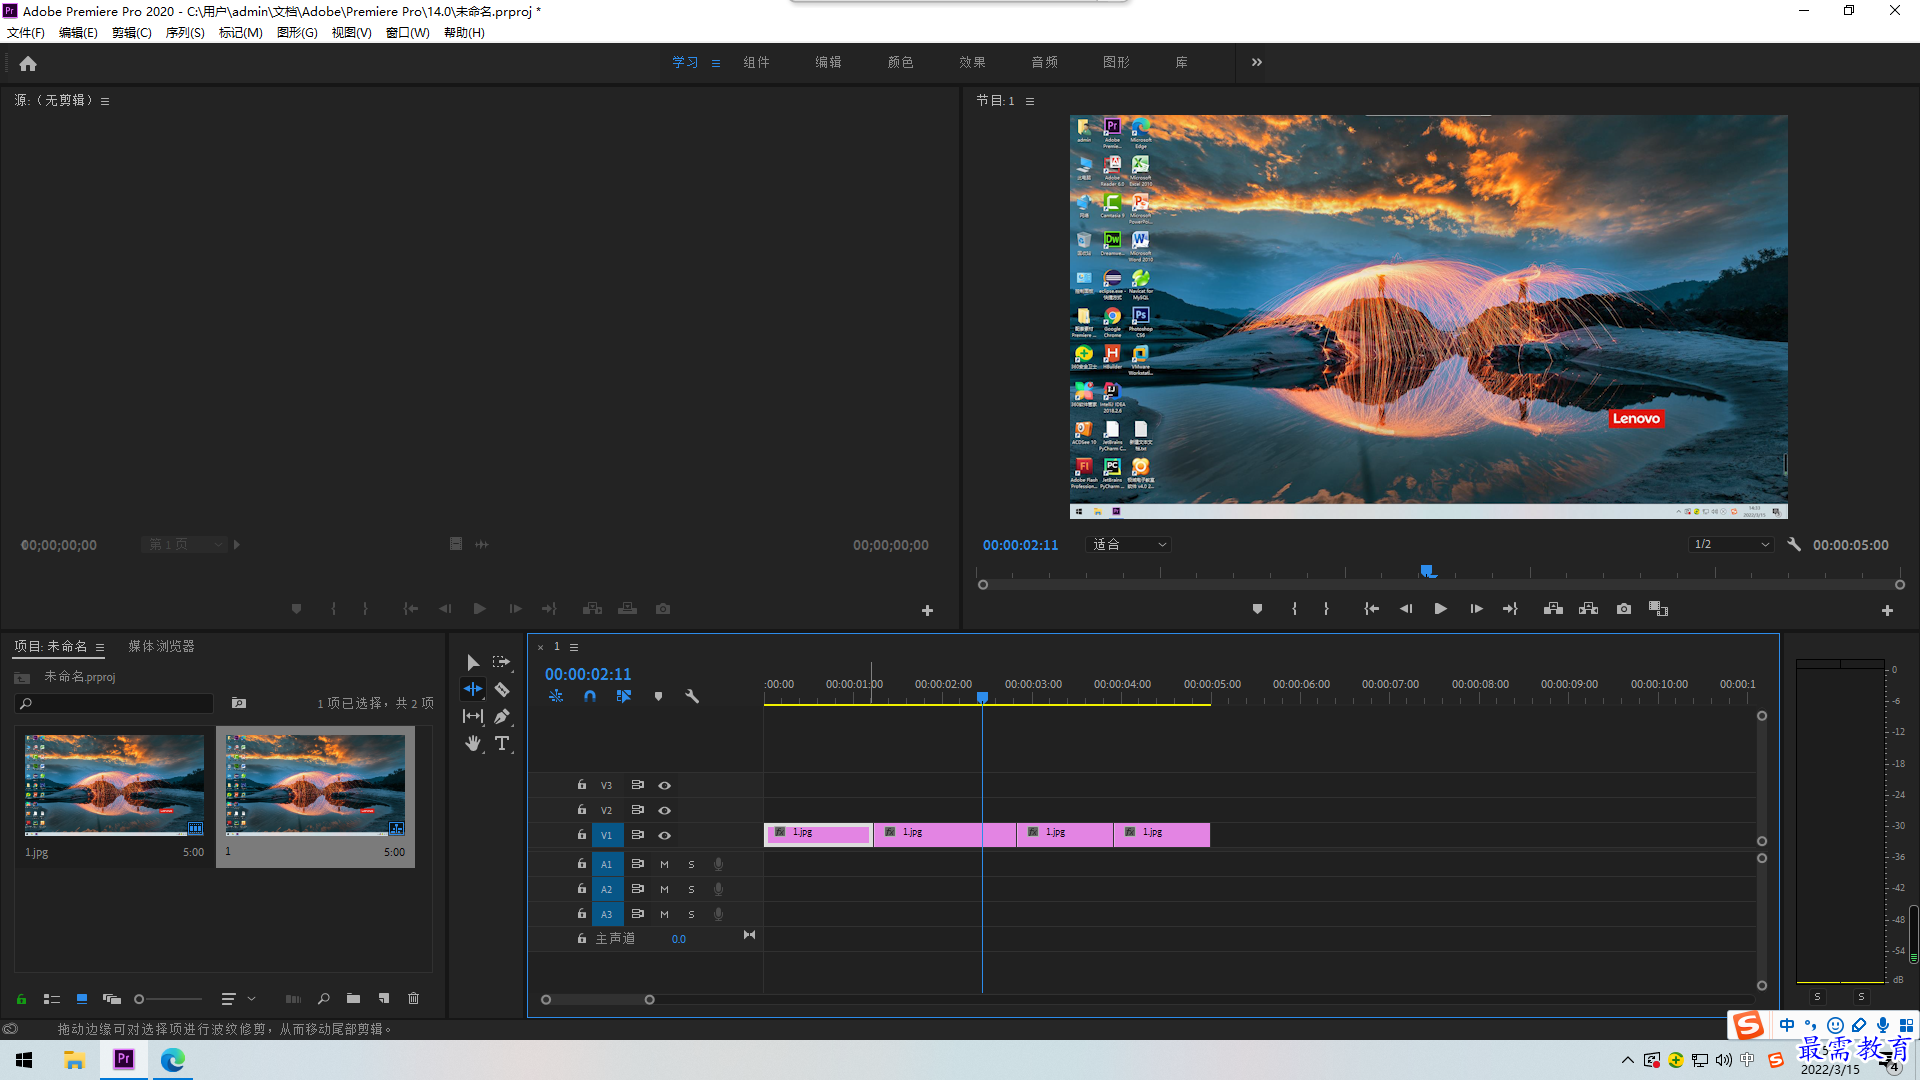Open the Program Monitor panel menu
The width and height of the screenshot is (1920, 1080).
point(1030,101)
